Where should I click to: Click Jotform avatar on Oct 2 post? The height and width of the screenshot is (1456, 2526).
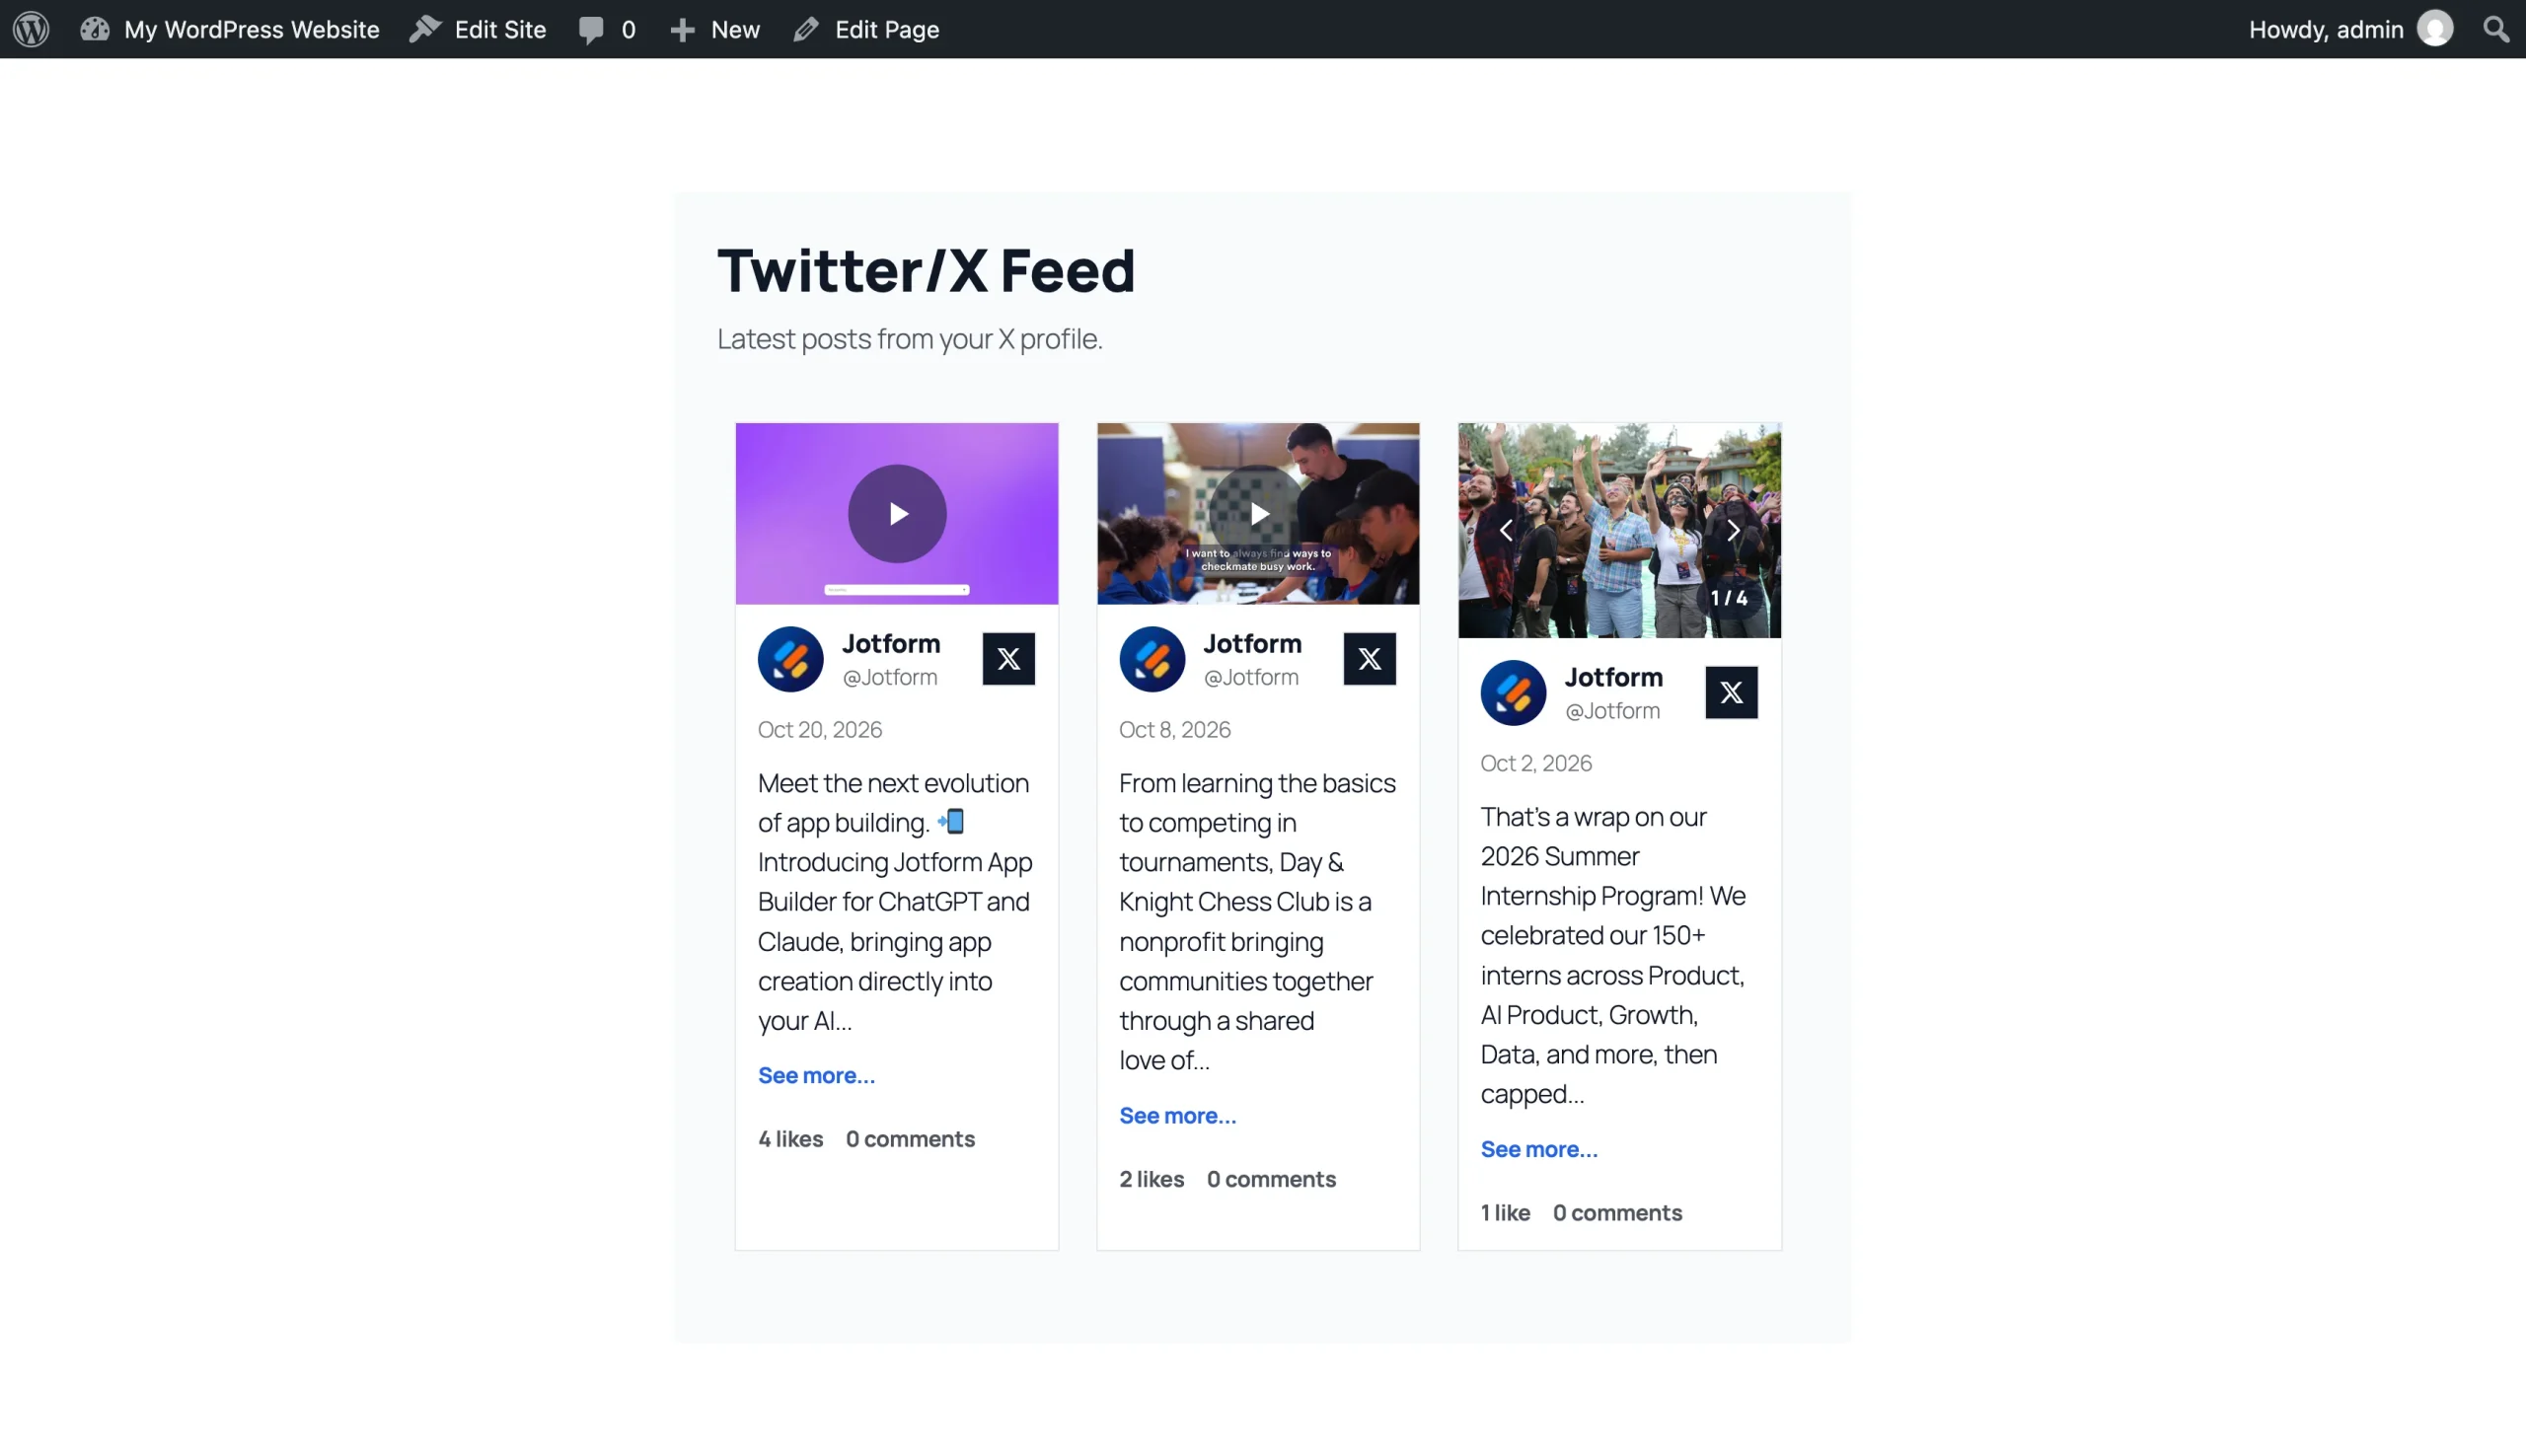(x=1513, y=693)
